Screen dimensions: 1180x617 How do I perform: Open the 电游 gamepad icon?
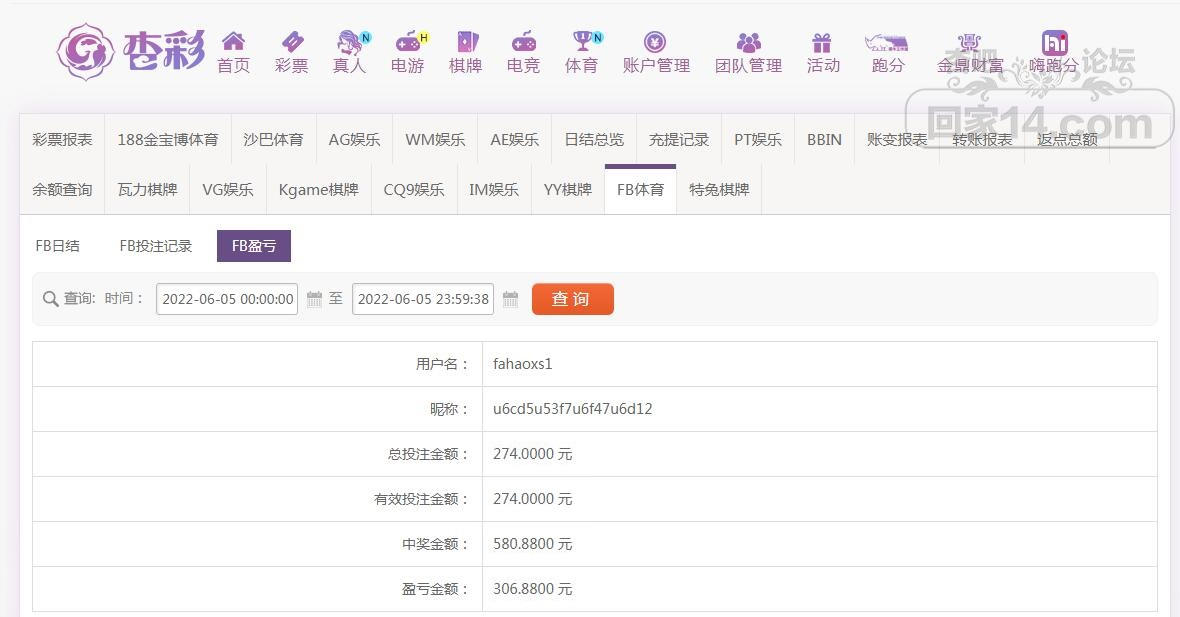click(x=408, y=42)
